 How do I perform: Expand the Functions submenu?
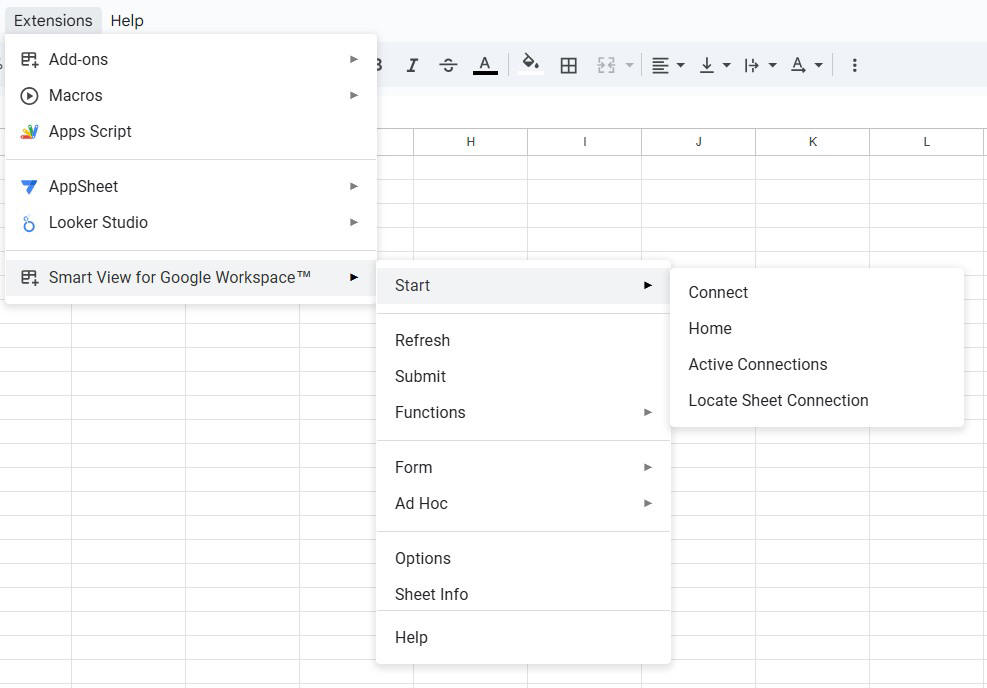tap(430, 412)
